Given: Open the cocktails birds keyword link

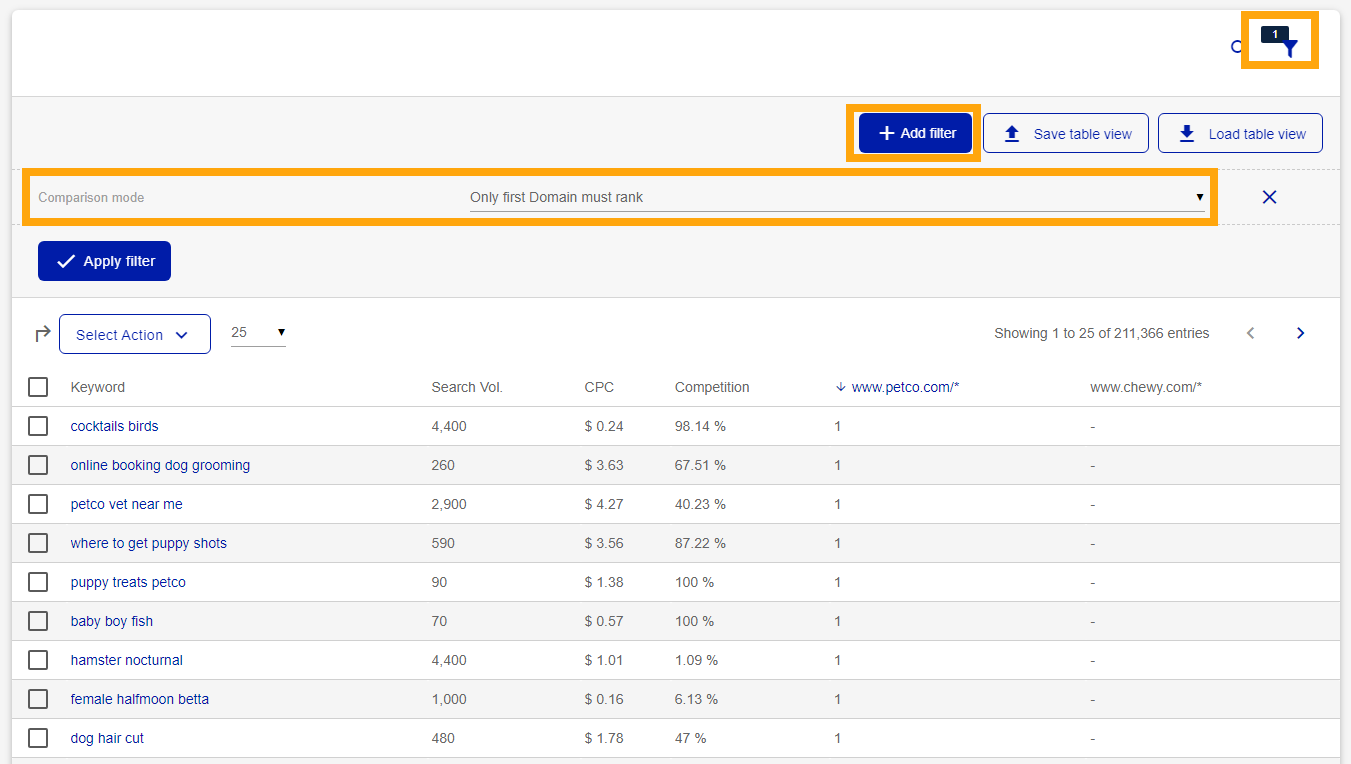Looking at the screenshot, I should (x=114, y=426).
